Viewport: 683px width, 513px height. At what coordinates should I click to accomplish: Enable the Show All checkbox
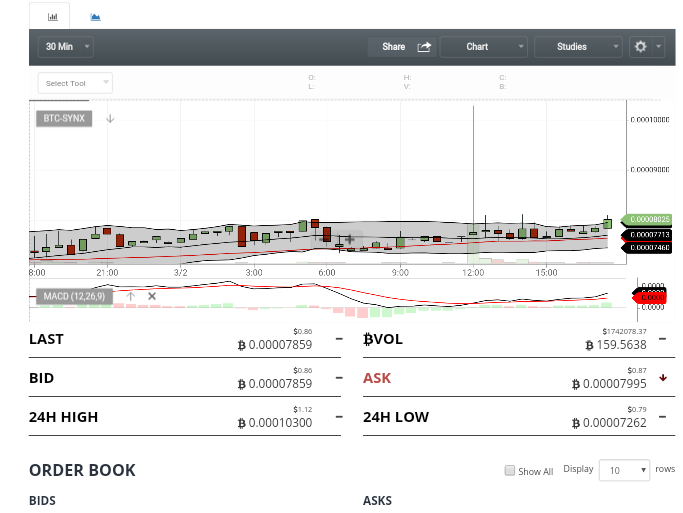click(509, 470)
